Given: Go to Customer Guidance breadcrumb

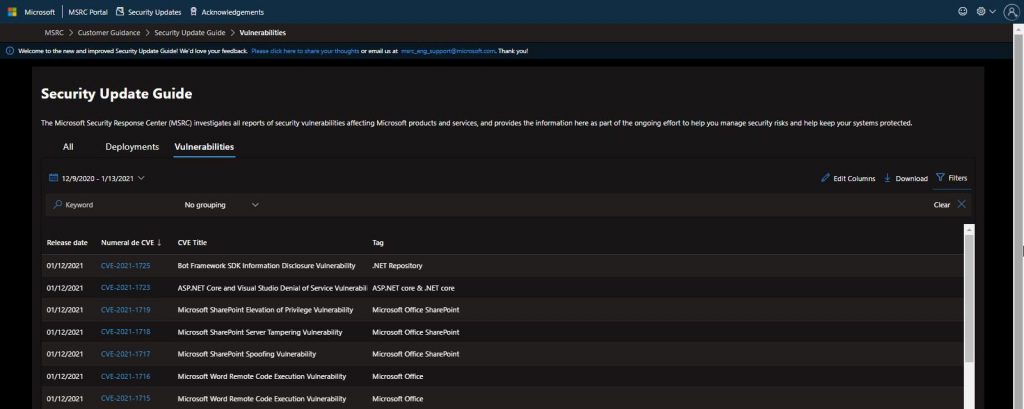Looking at the screenshot, I should pos(109,33).
